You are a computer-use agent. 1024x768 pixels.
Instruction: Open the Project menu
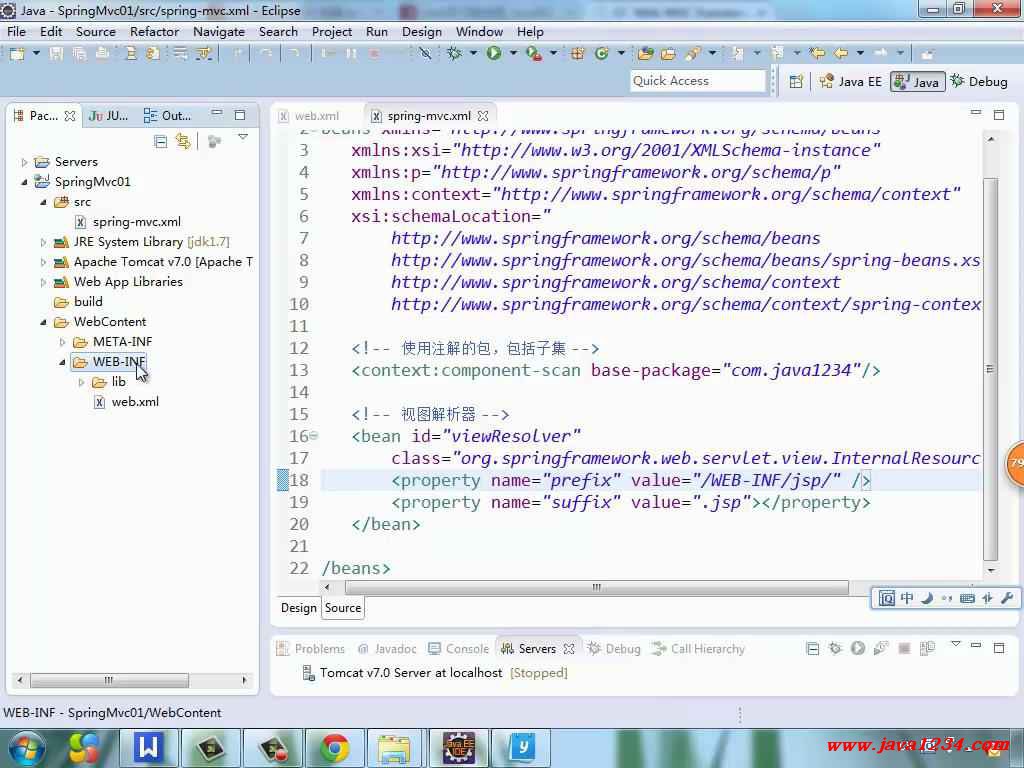tap(332, 31)
